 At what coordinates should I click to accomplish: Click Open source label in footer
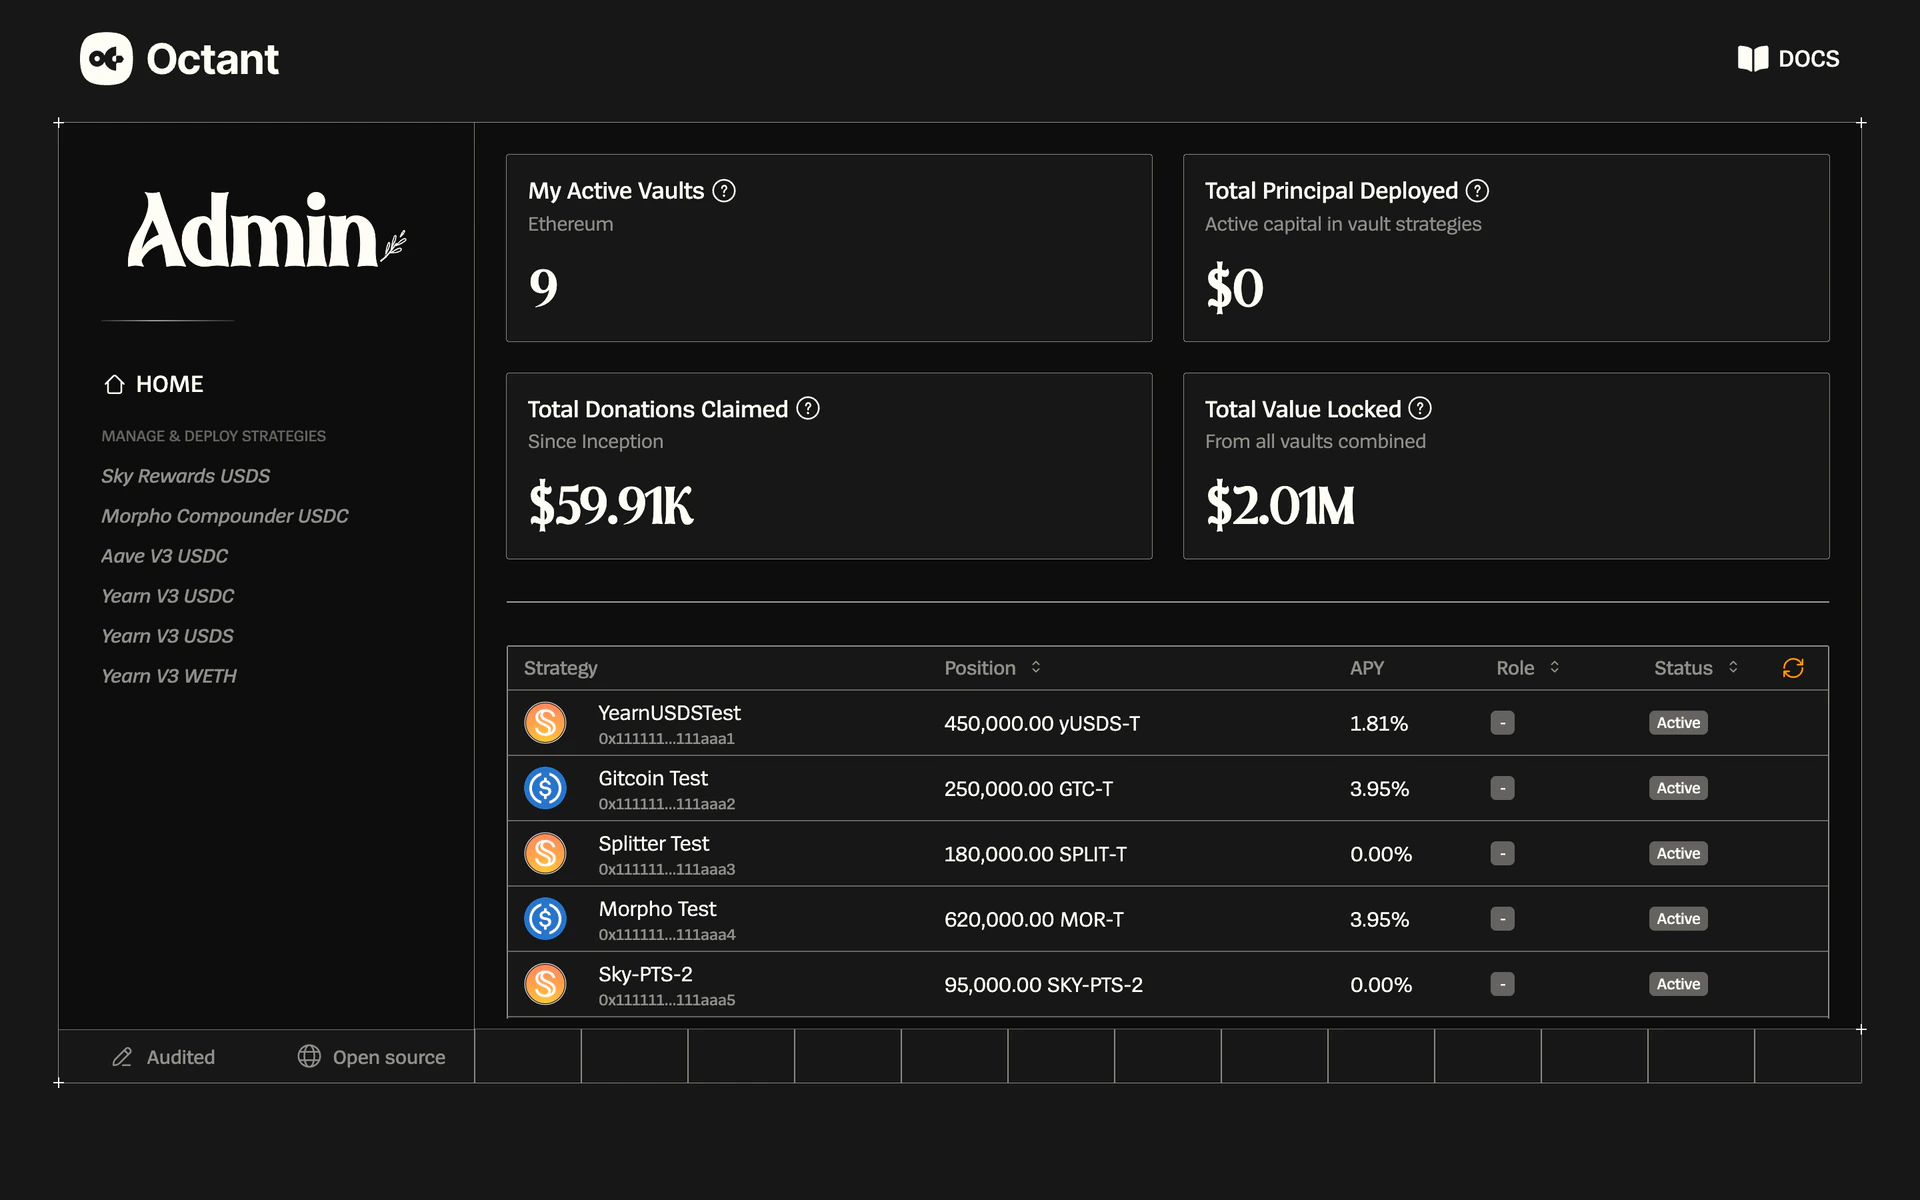[389, 1057]
